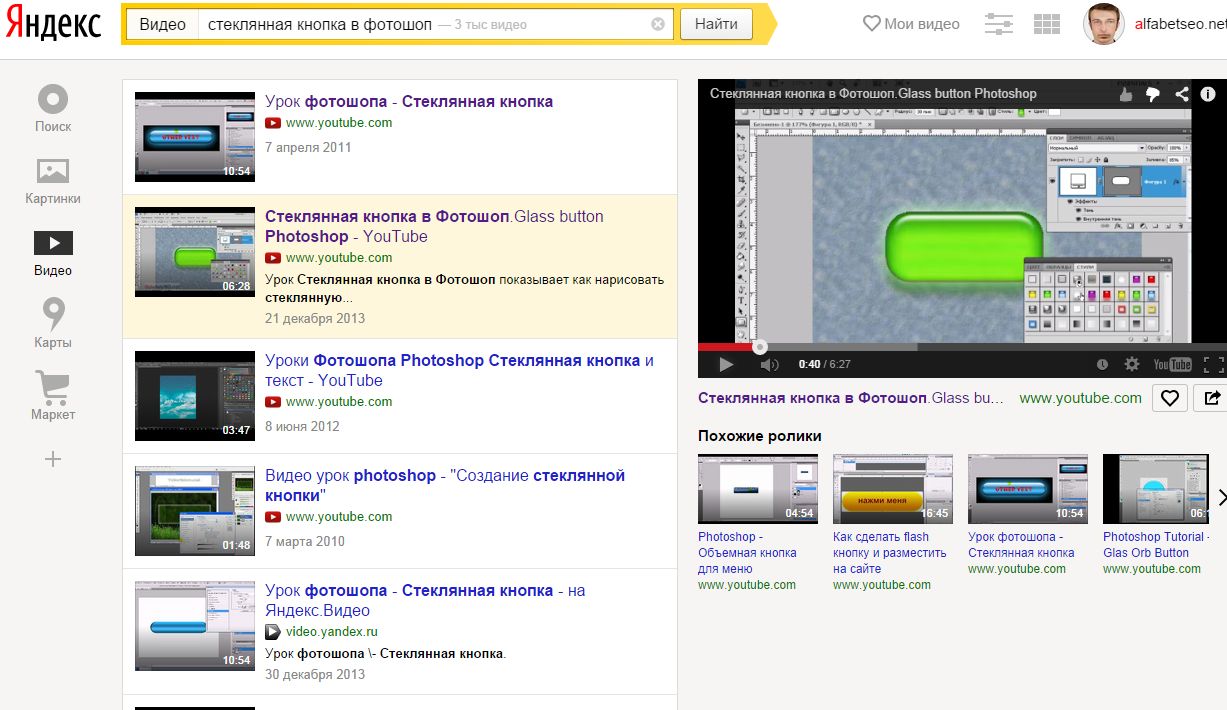Click the video progress bar scrubber
Screen dimensions: 1227x710
coord(760,347)
